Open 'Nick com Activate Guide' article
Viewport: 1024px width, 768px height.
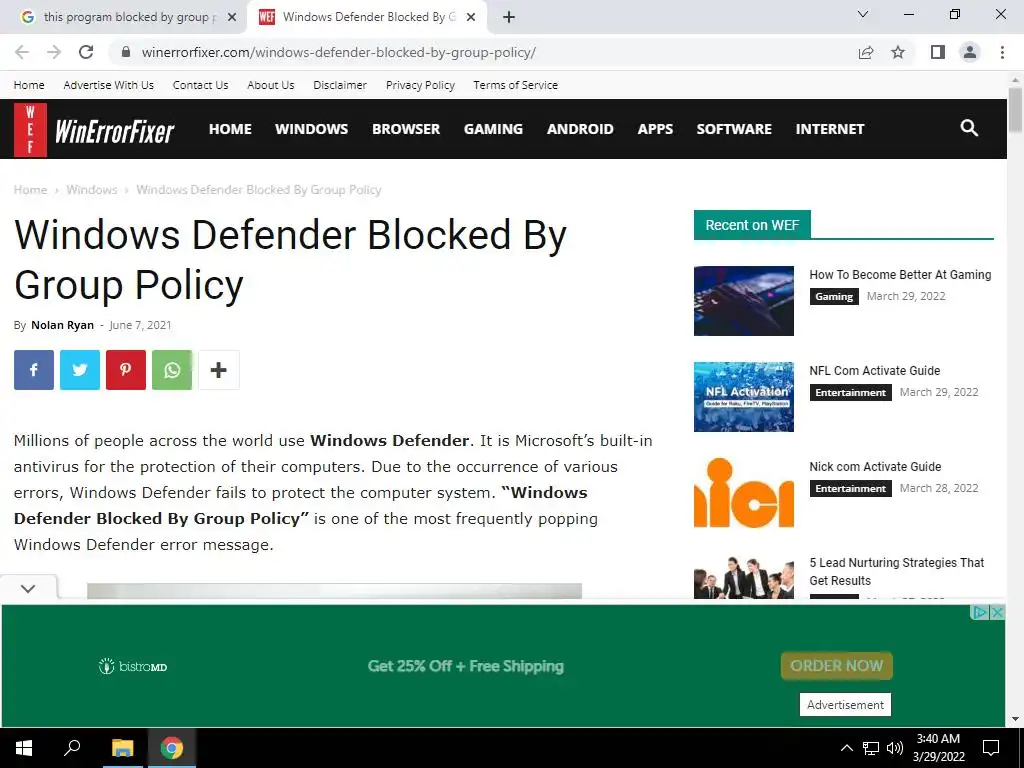pyautogui.click(x=875, y=467)
